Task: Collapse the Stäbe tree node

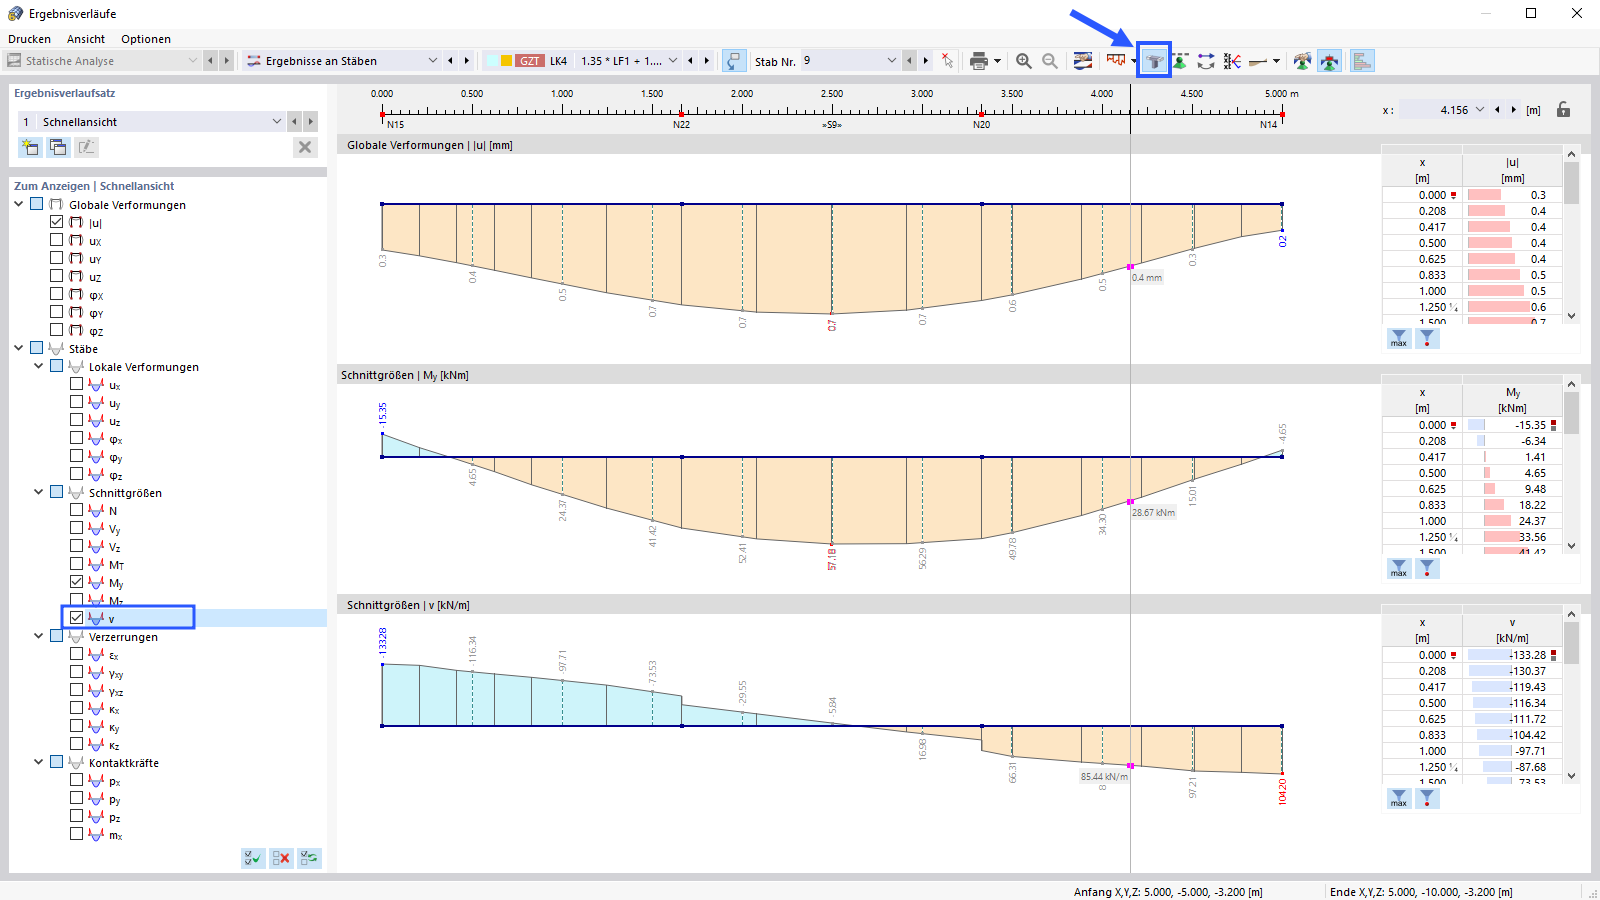Action: [x=19, y=348]
